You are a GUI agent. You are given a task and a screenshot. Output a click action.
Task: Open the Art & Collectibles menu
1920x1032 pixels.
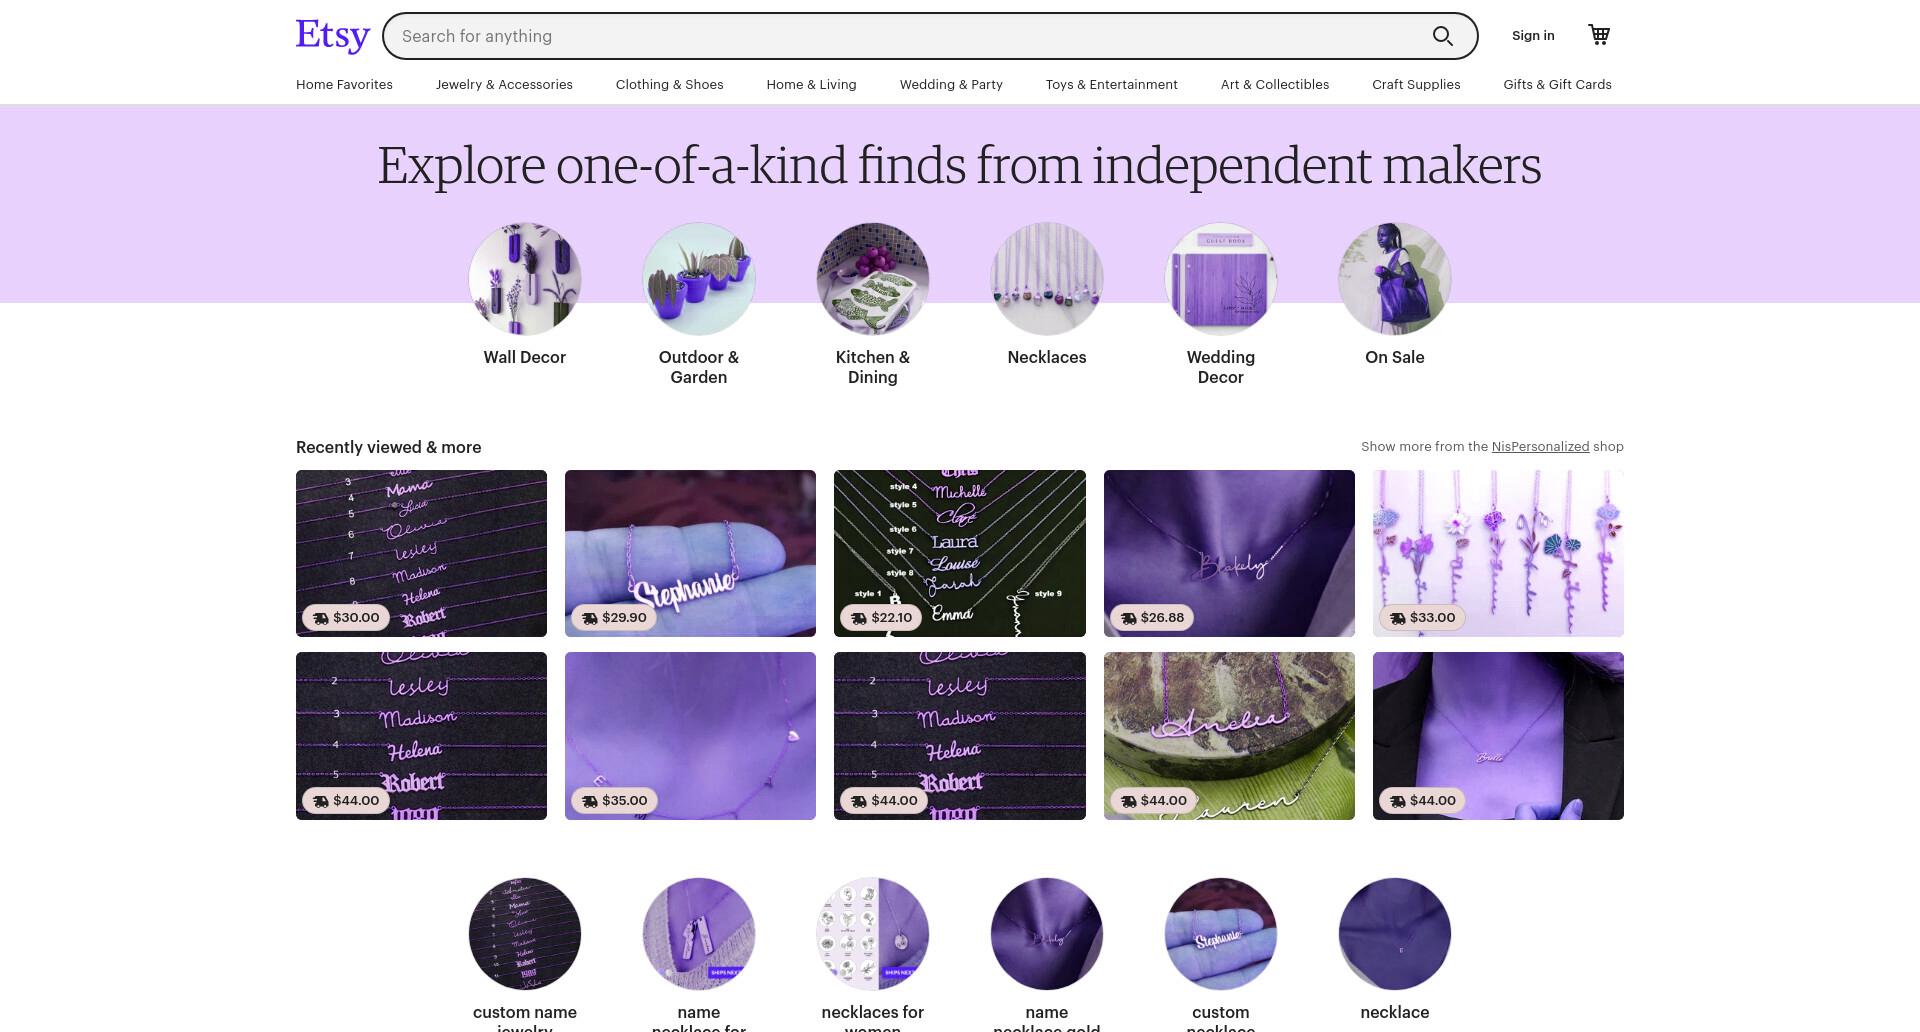1275,84
